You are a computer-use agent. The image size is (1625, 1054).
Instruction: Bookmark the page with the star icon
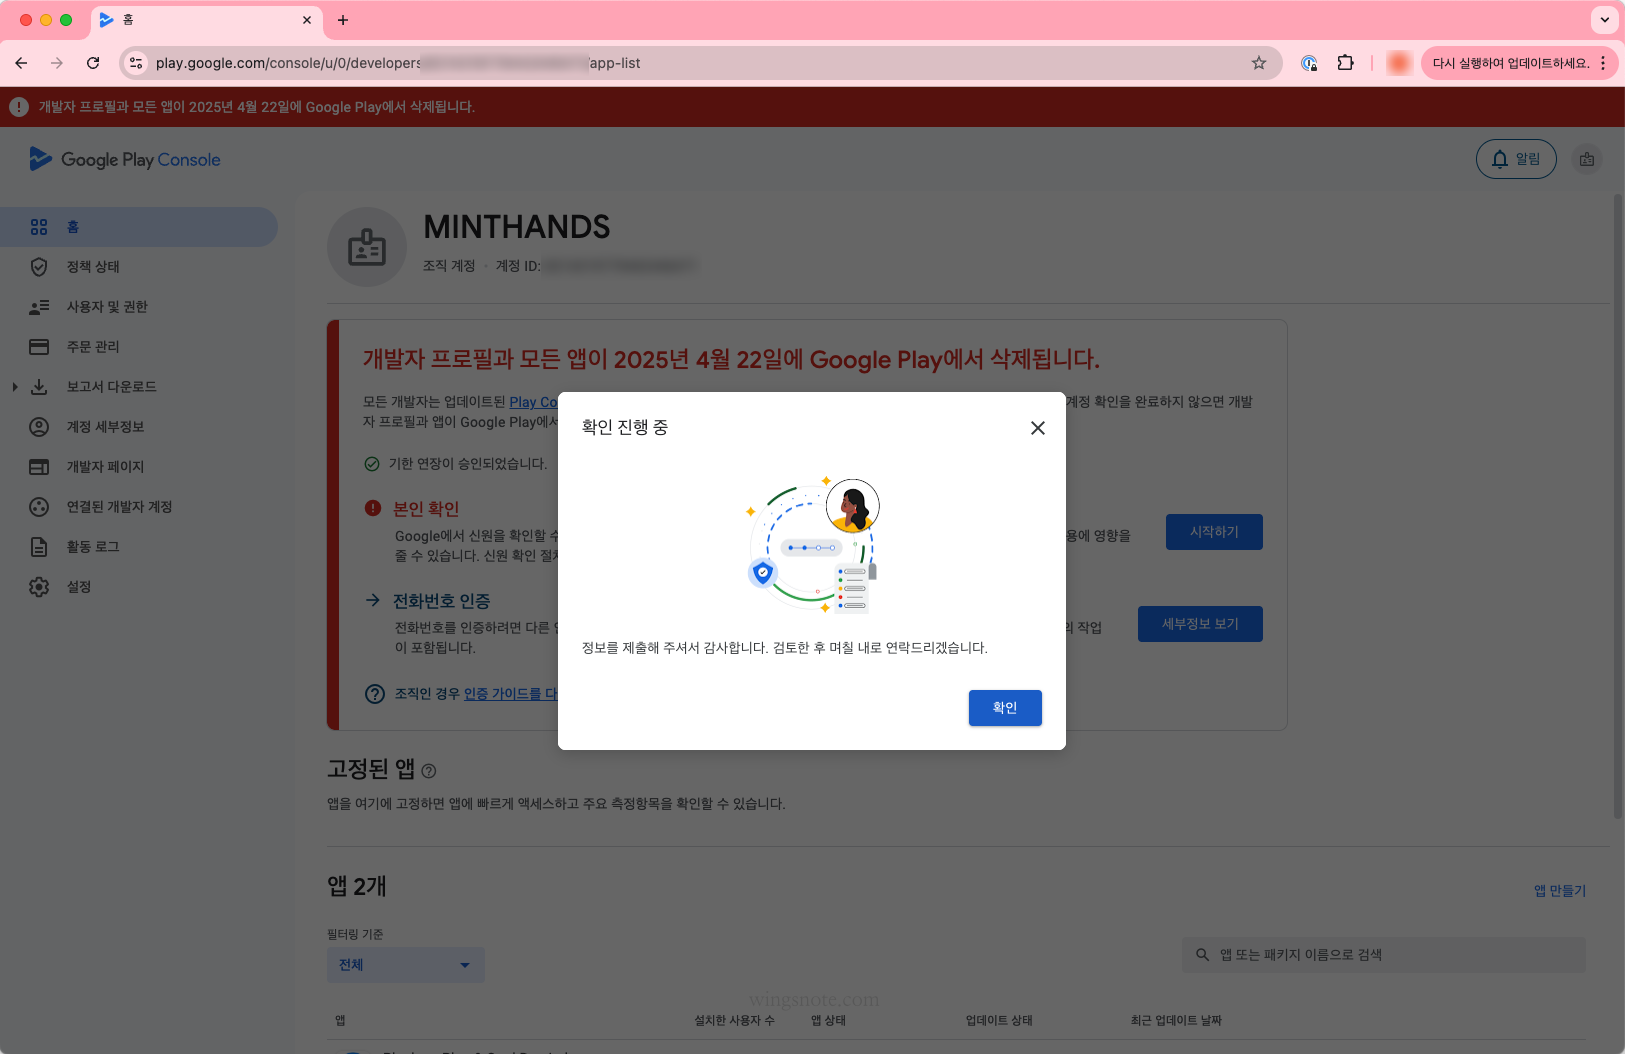1259,63
